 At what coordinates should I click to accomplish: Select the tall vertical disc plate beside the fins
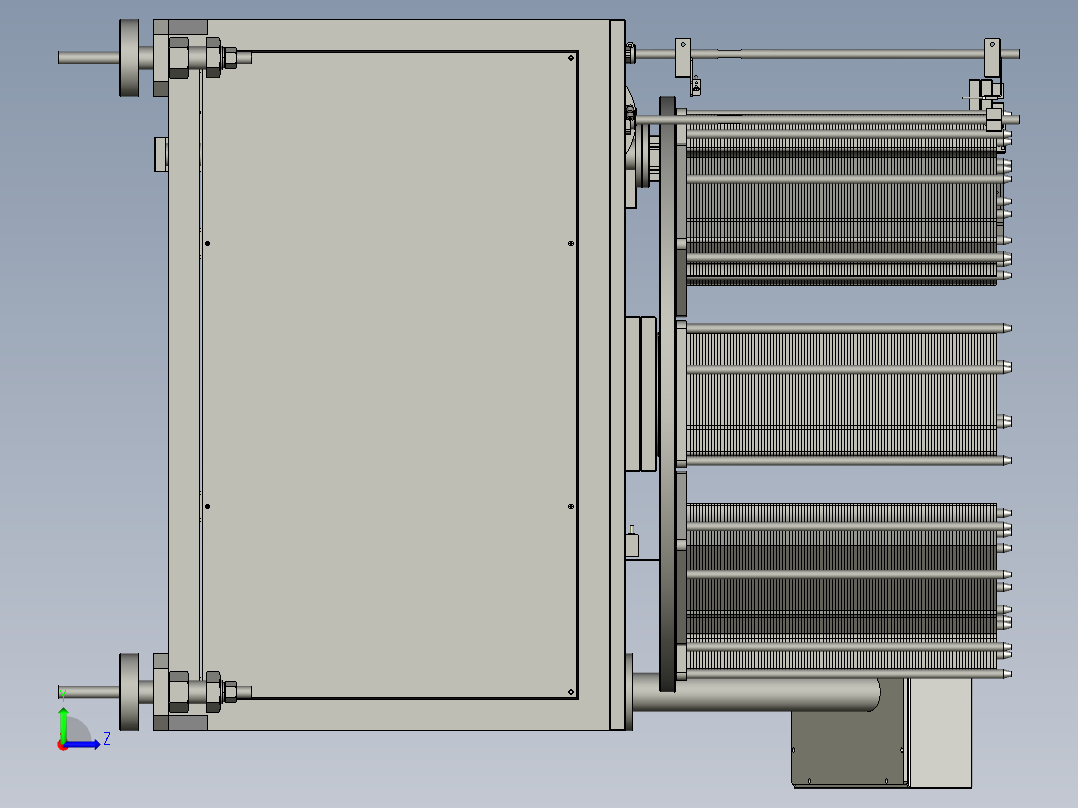coord(668,394)
